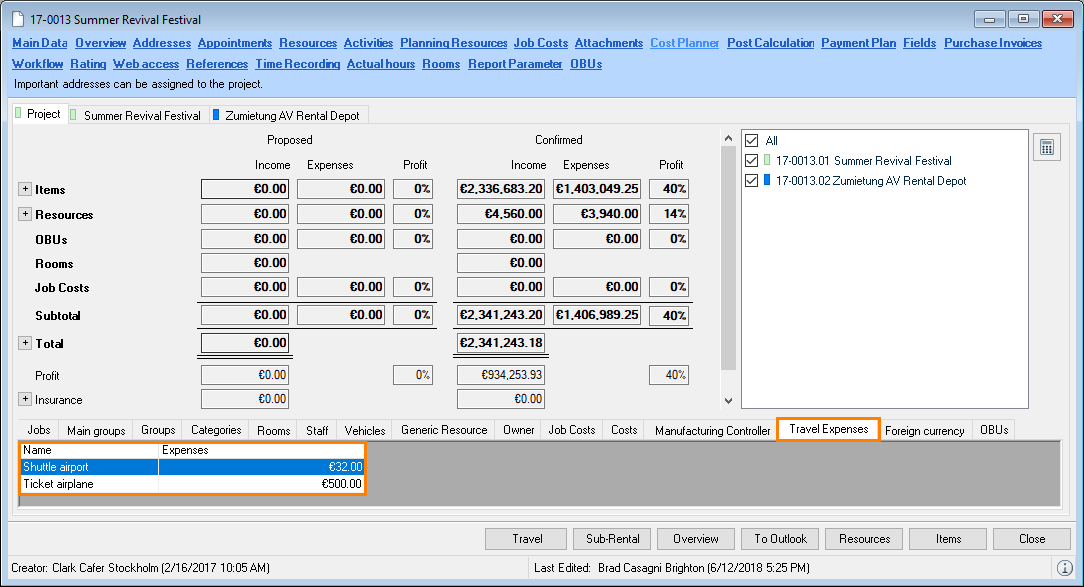Expand the Items row
Screen dimensions: 1084x587
click(x=25, y=189)
